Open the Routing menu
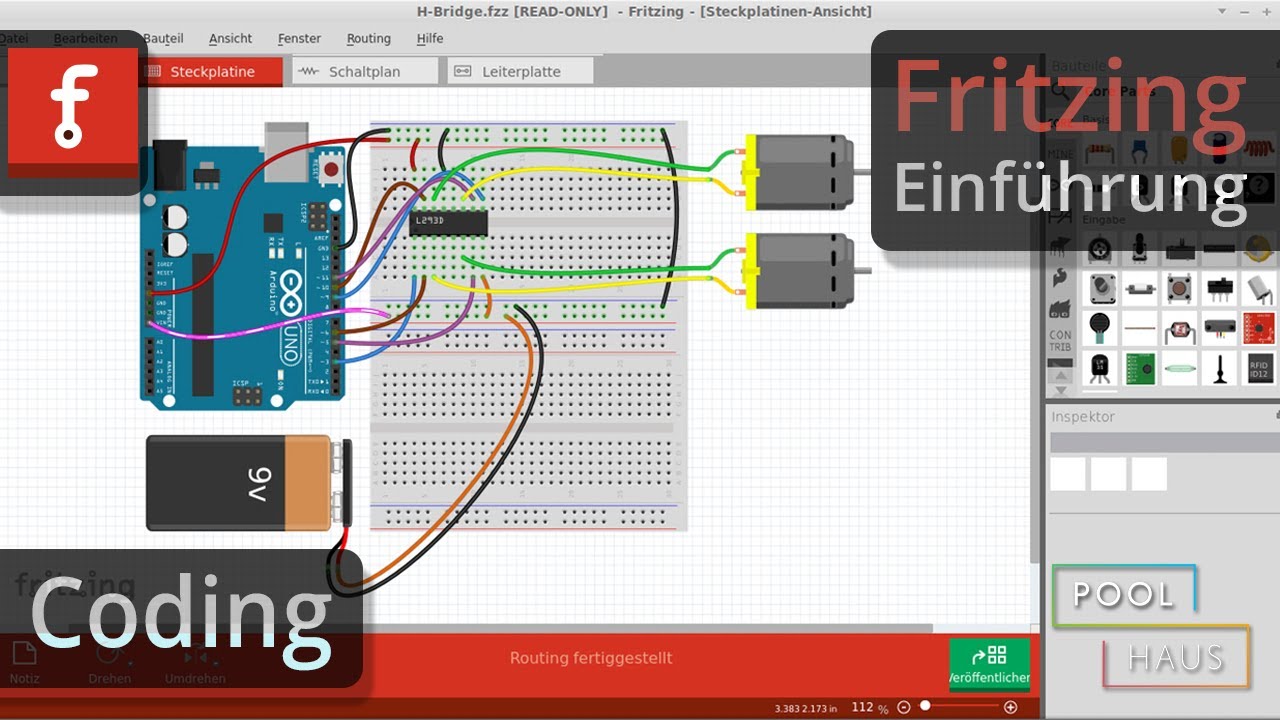This screenshot has height=720, width=1280. click(x=368, y=38)
